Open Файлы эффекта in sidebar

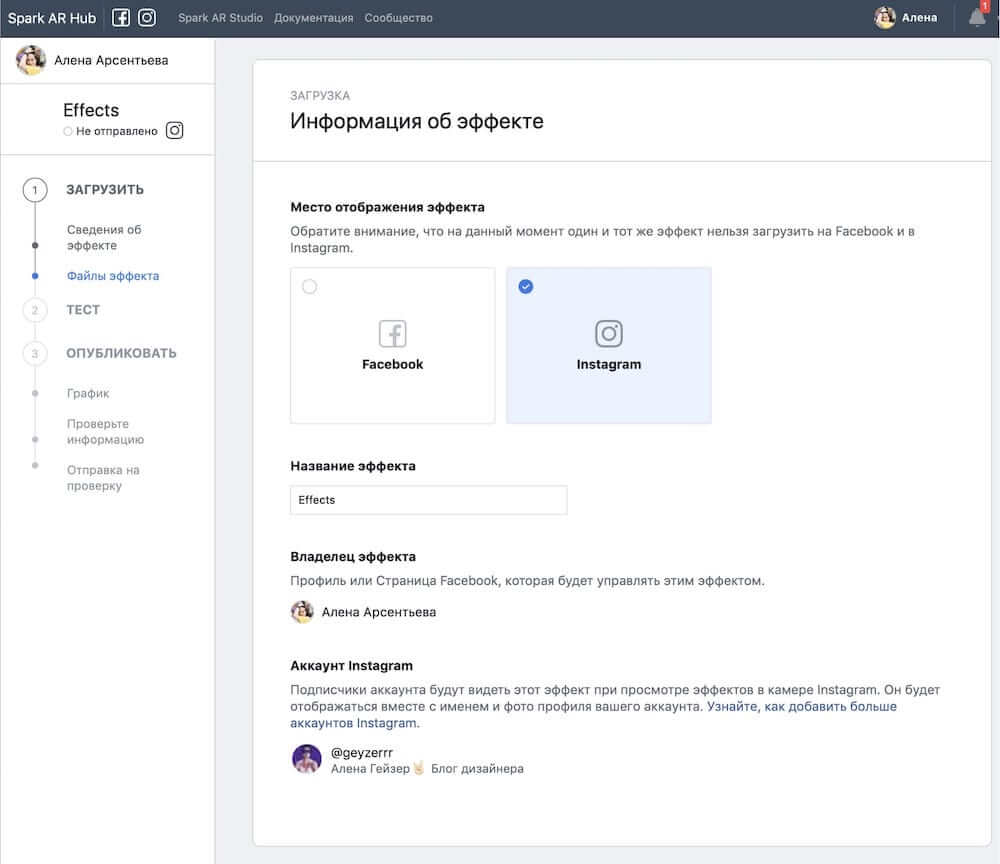pyautogui.click(x=113, y=276)
